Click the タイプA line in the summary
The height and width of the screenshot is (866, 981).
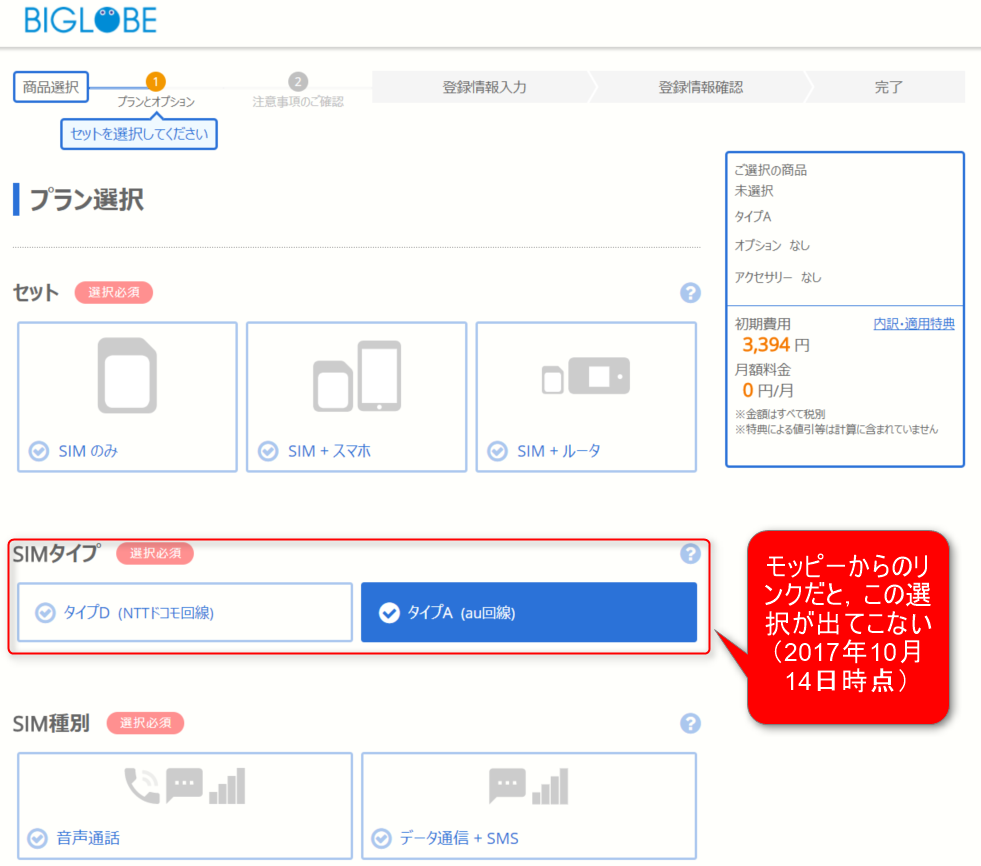click(x=753, y=216)
